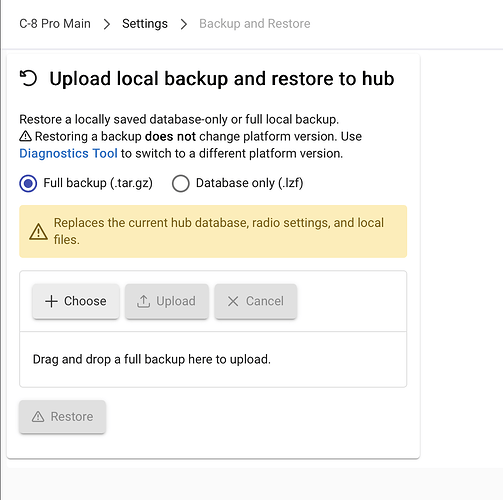Click warning triangle beside 'Restoring a backup'
The image size is (503, 500).
26,136
